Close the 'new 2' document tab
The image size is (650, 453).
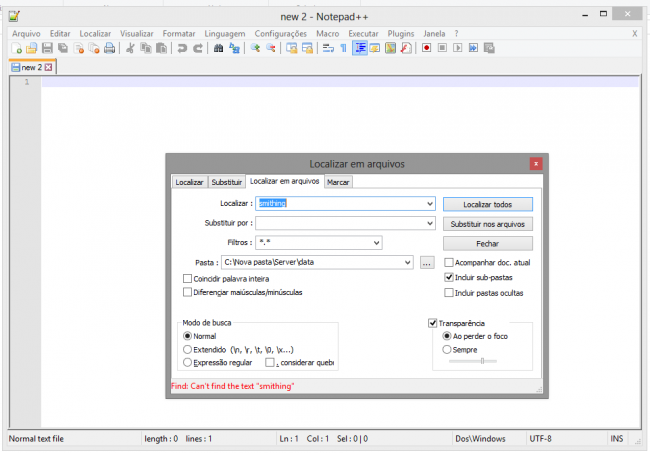(x=49, y=67)
